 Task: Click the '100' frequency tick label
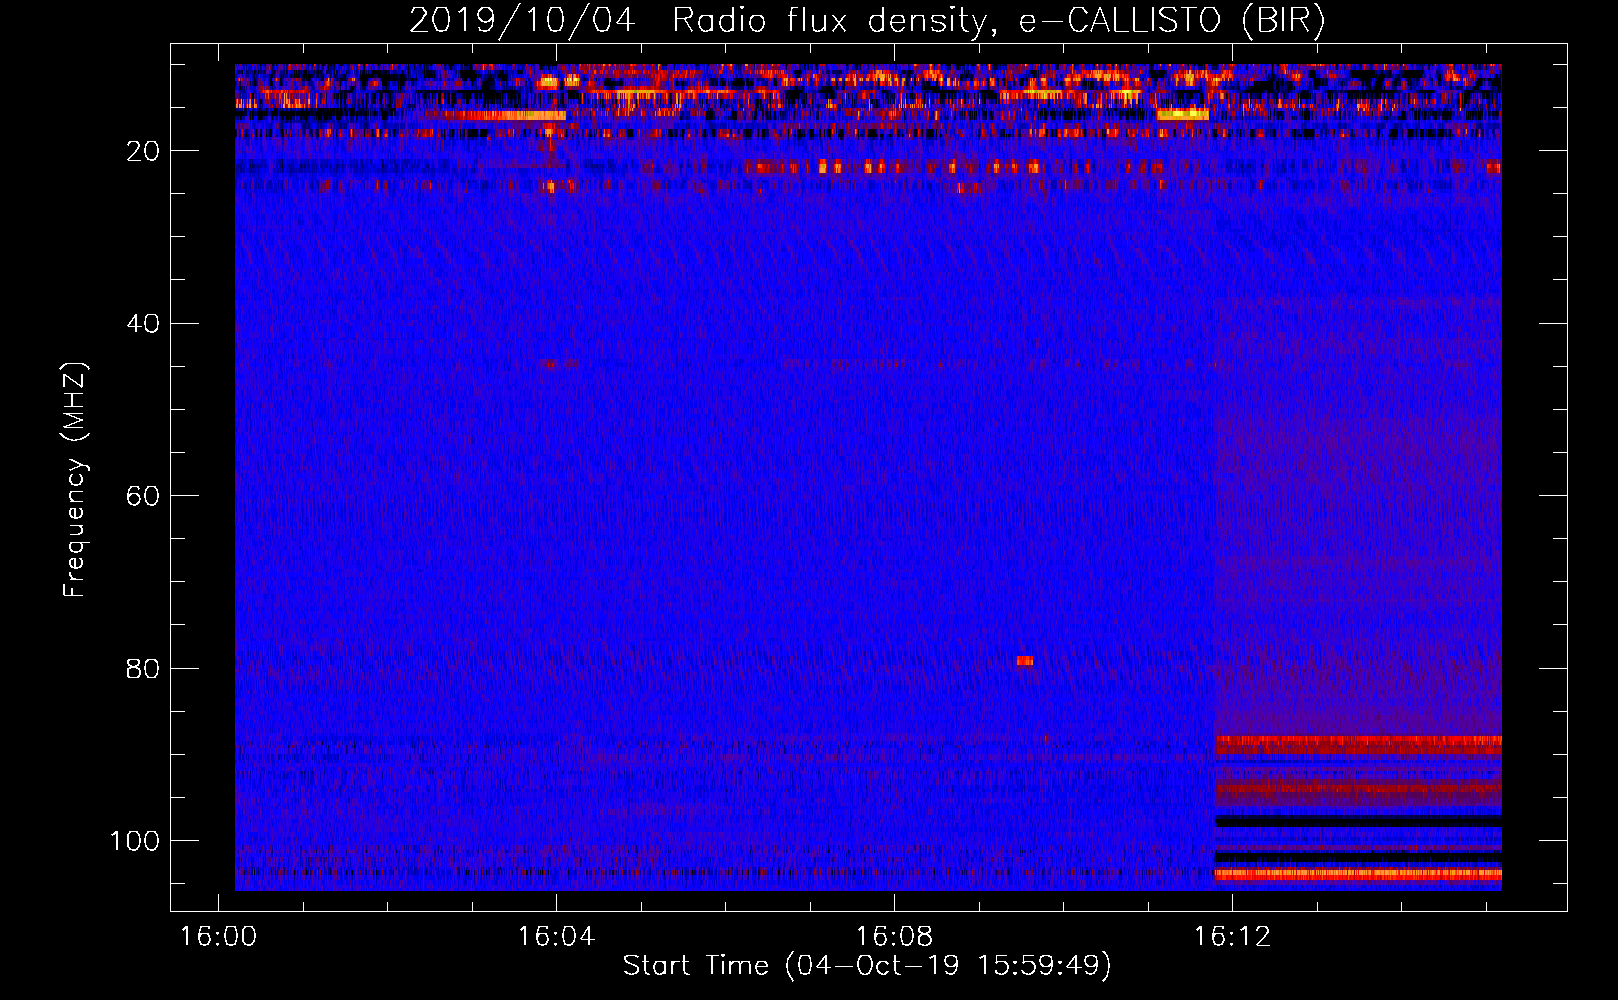tap(135, 841)
